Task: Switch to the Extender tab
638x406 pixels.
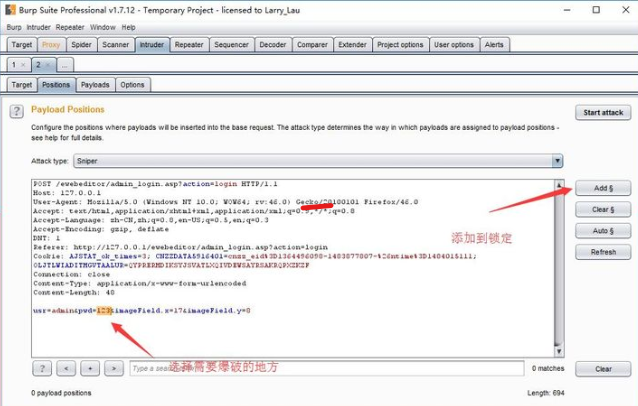Action: (352, 45)
